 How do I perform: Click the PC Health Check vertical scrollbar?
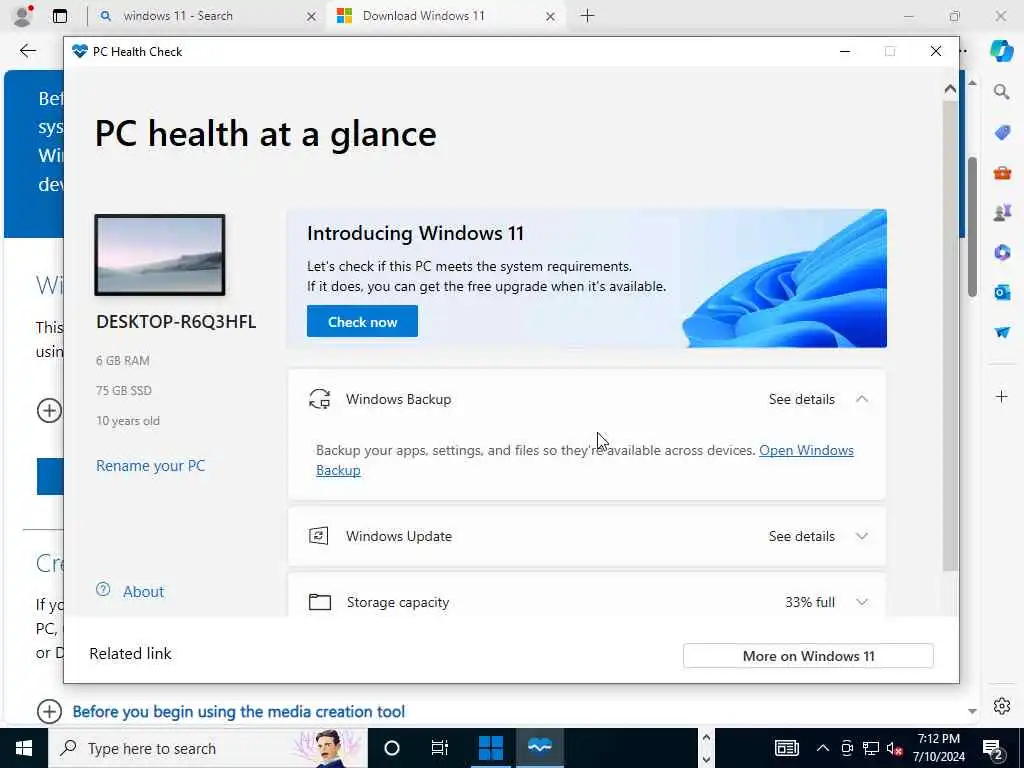click(x=950, y=336)
